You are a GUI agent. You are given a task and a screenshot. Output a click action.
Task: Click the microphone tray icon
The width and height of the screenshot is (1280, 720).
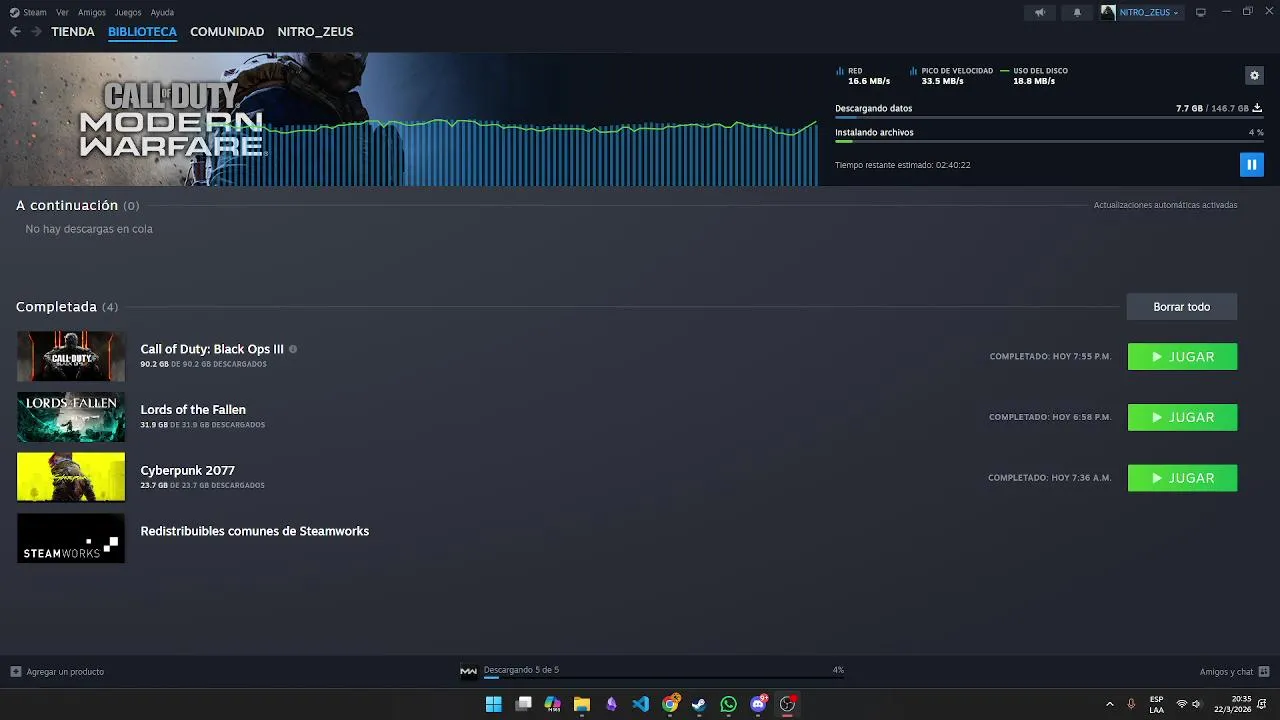(1131, 704)
